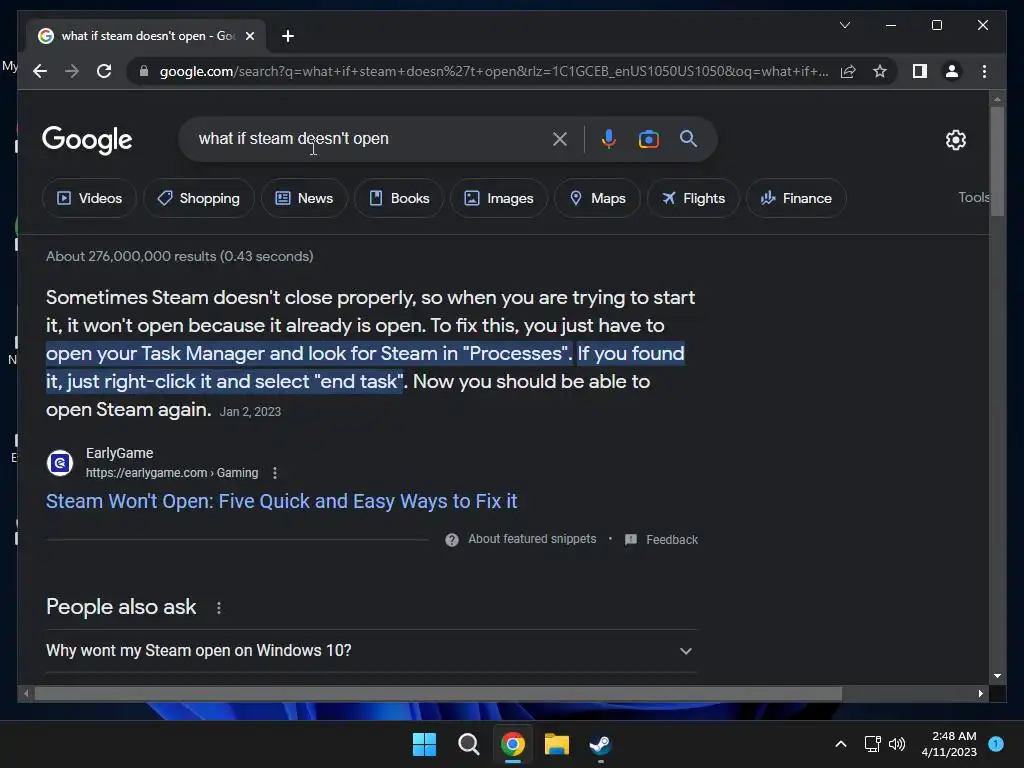Open Windows Search from the taskbar
The width and height of the screenshot is (1024, 768).
click(468, 744)
